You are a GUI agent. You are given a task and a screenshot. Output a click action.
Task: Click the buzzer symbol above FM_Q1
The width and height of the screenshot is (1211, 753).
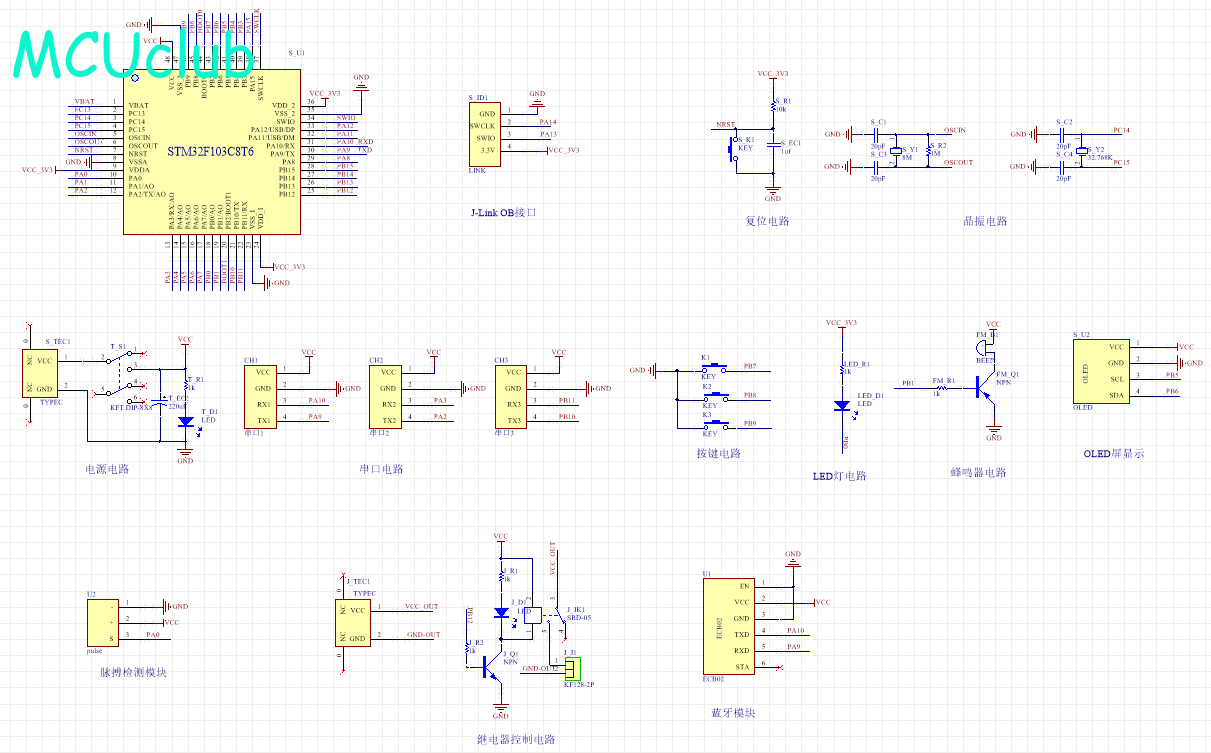(984, 348)
